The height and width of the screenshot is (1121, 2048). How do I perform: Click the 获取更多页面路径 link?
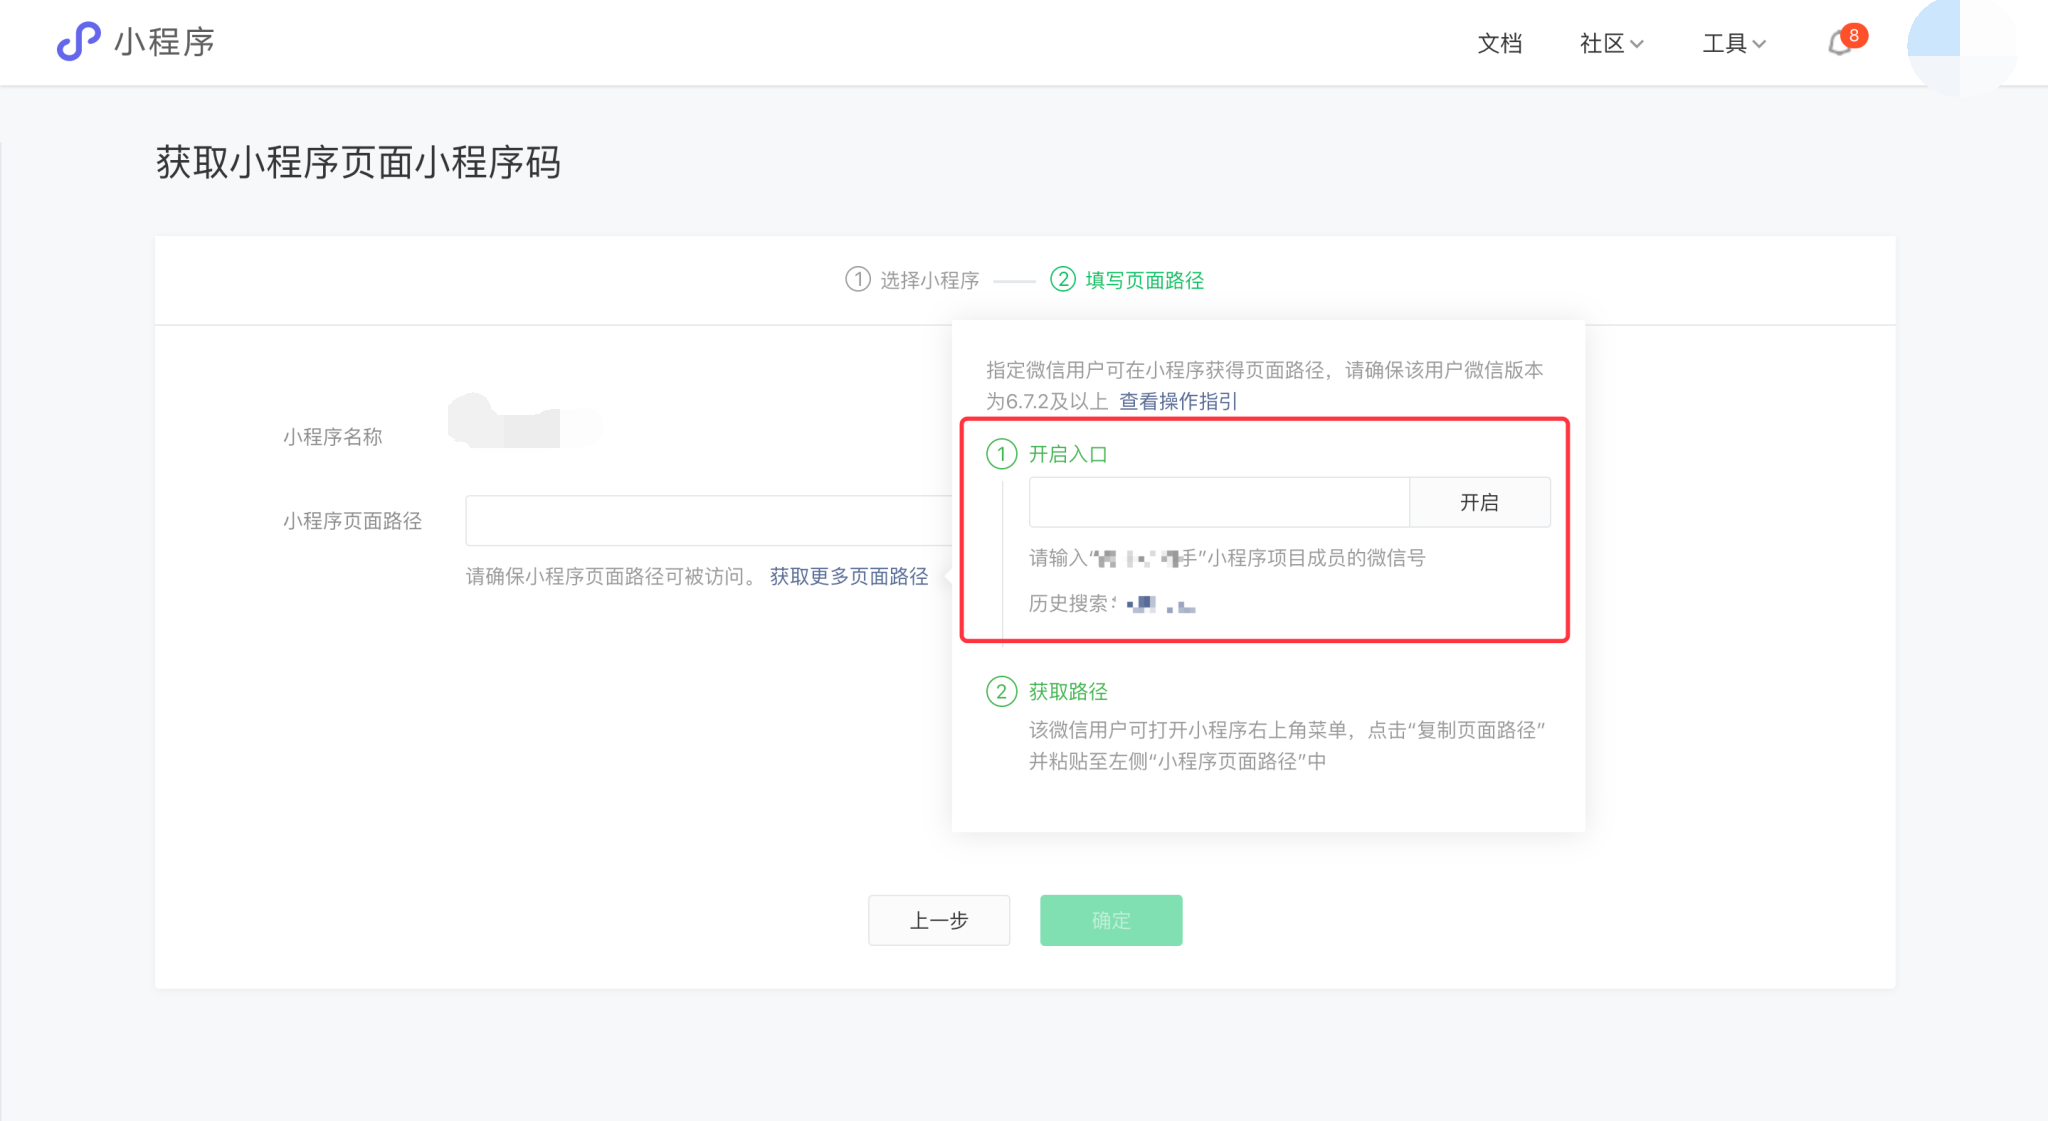coord(848,576)
